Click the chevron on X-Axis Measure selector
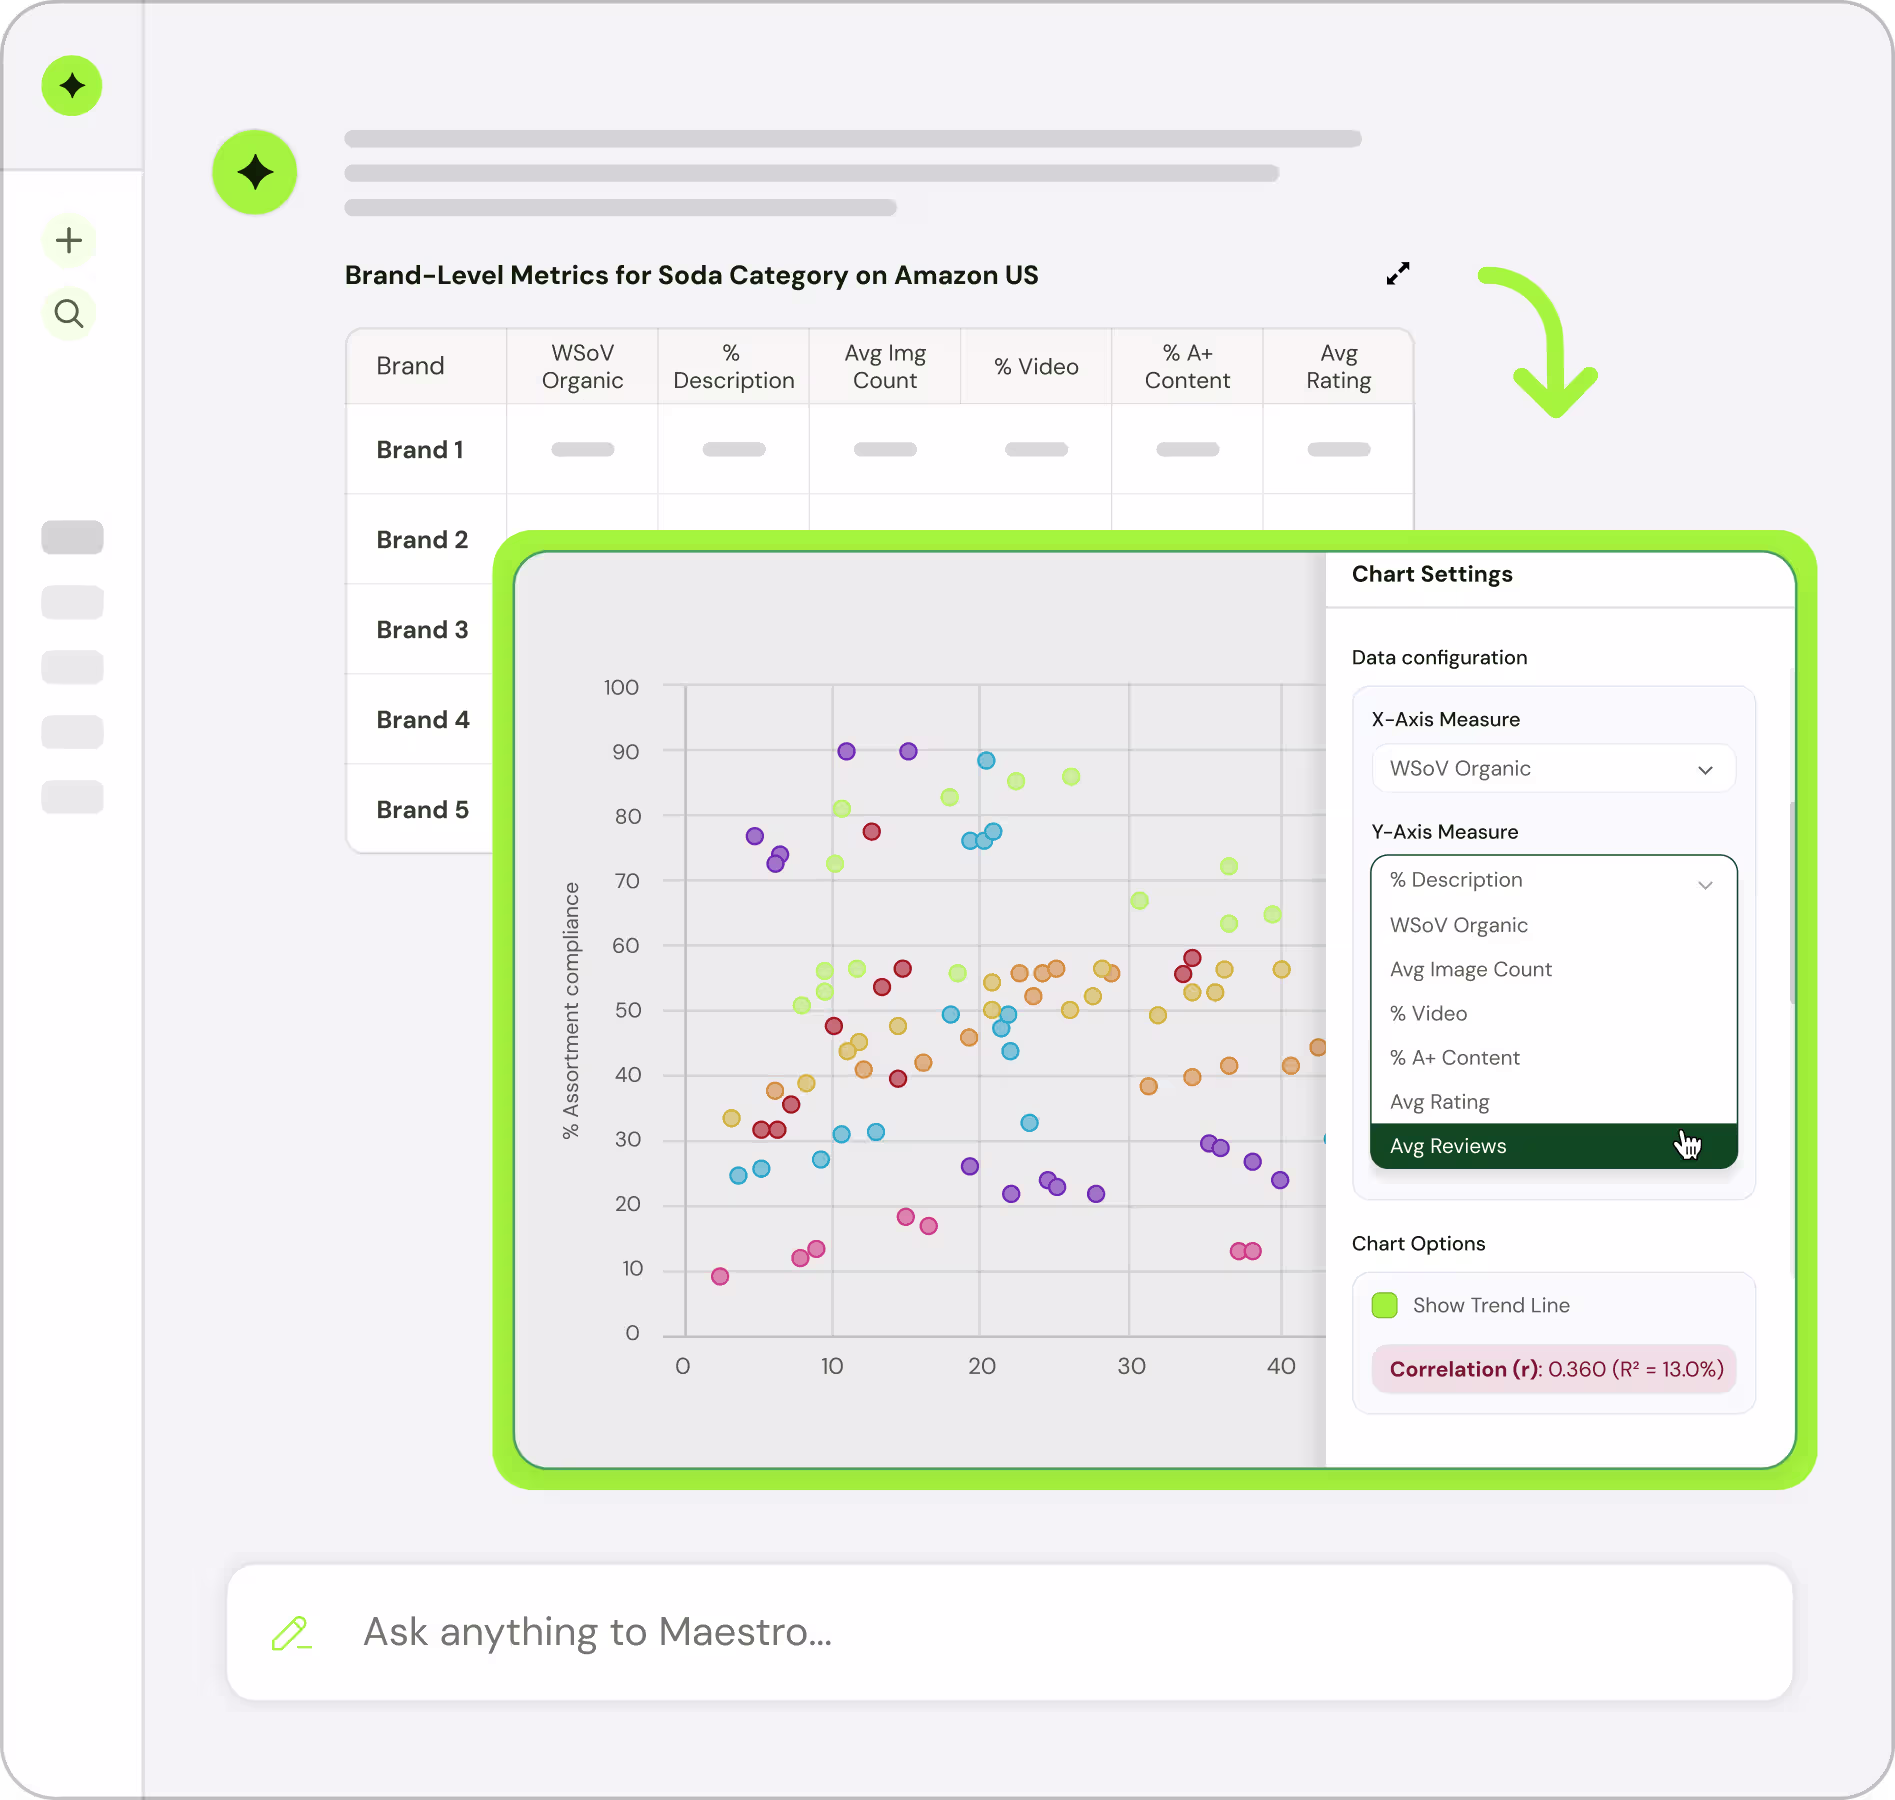Image resolution: width=1895 pixels, height=1800 pixels. pos(1706,770)
